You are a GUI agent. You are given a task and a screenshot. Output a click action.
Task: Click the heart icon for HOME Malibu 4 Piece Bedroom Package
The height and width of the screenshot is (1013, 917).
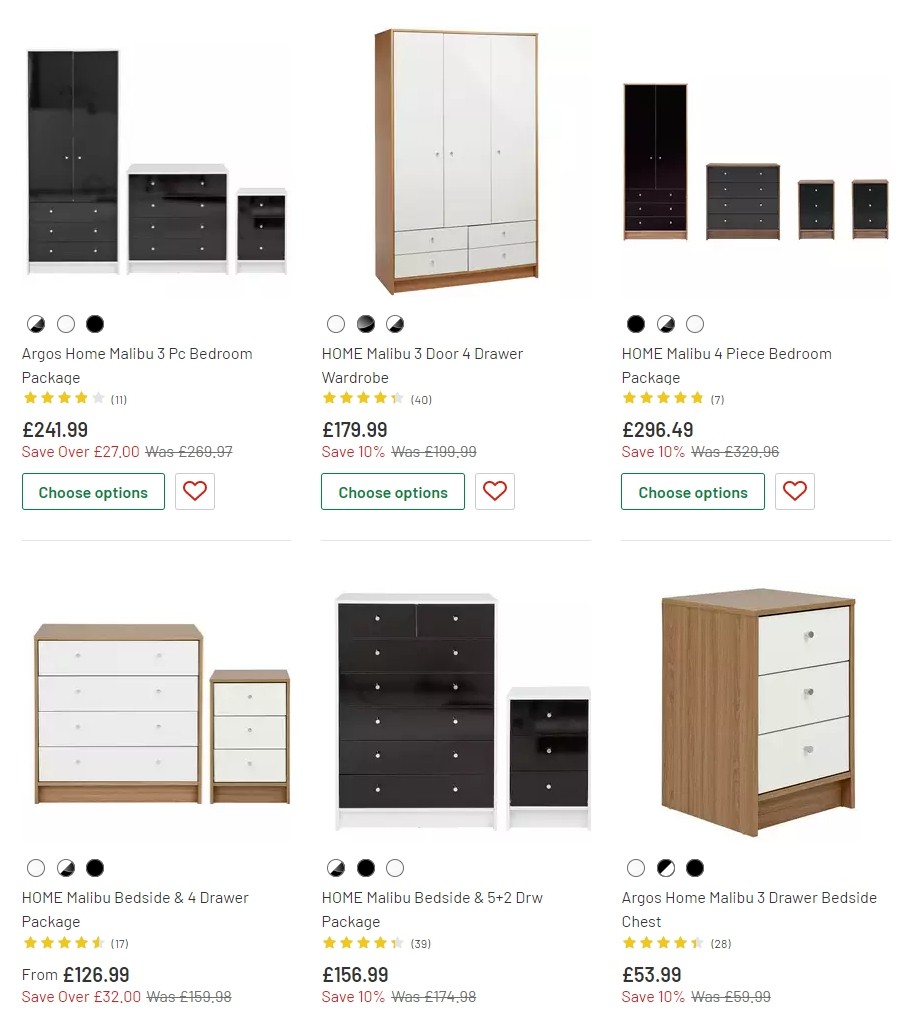[x=795, y=491]
